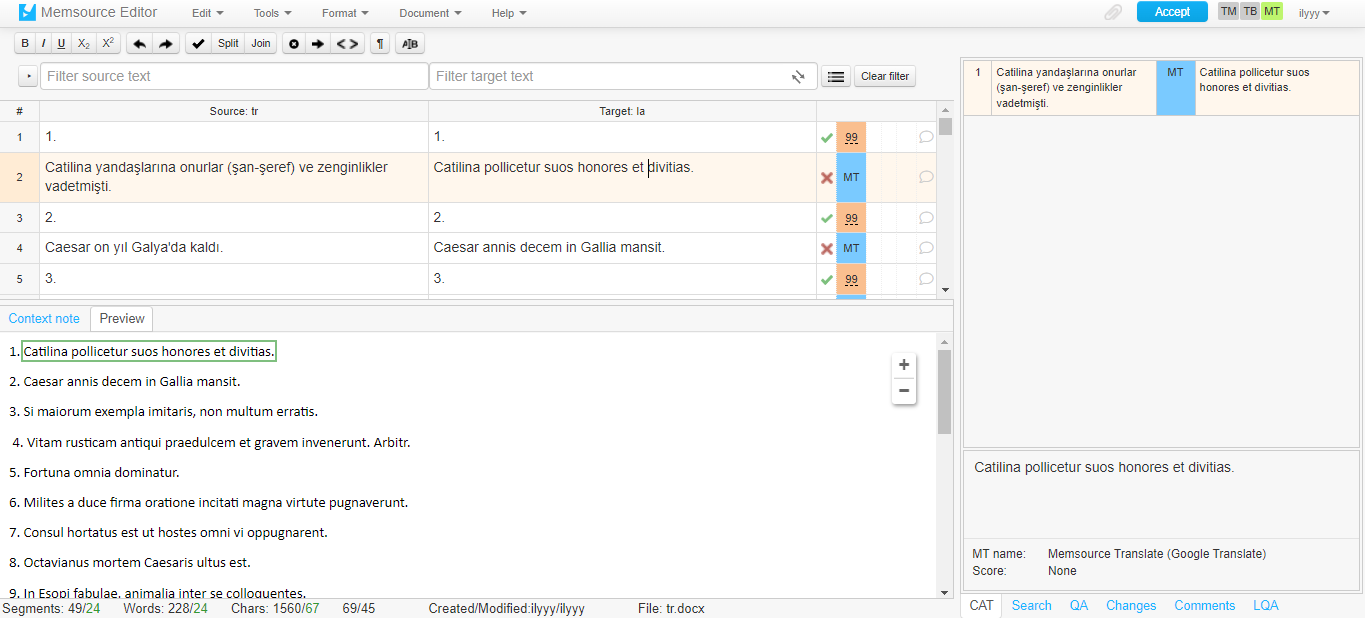Show hidden characters with the pilcrow button
The width and height of the screenshot is (1365, 618).
click(380, 43)
